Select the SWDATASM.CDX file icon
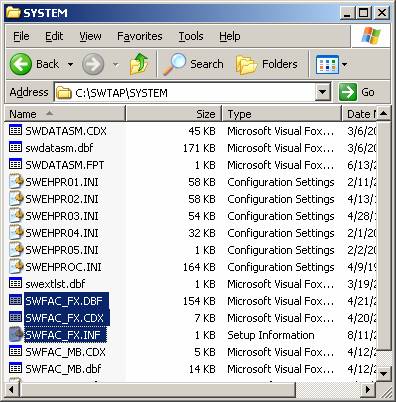The height and width of the screenshot is (402, 396). tap(15, 130)
